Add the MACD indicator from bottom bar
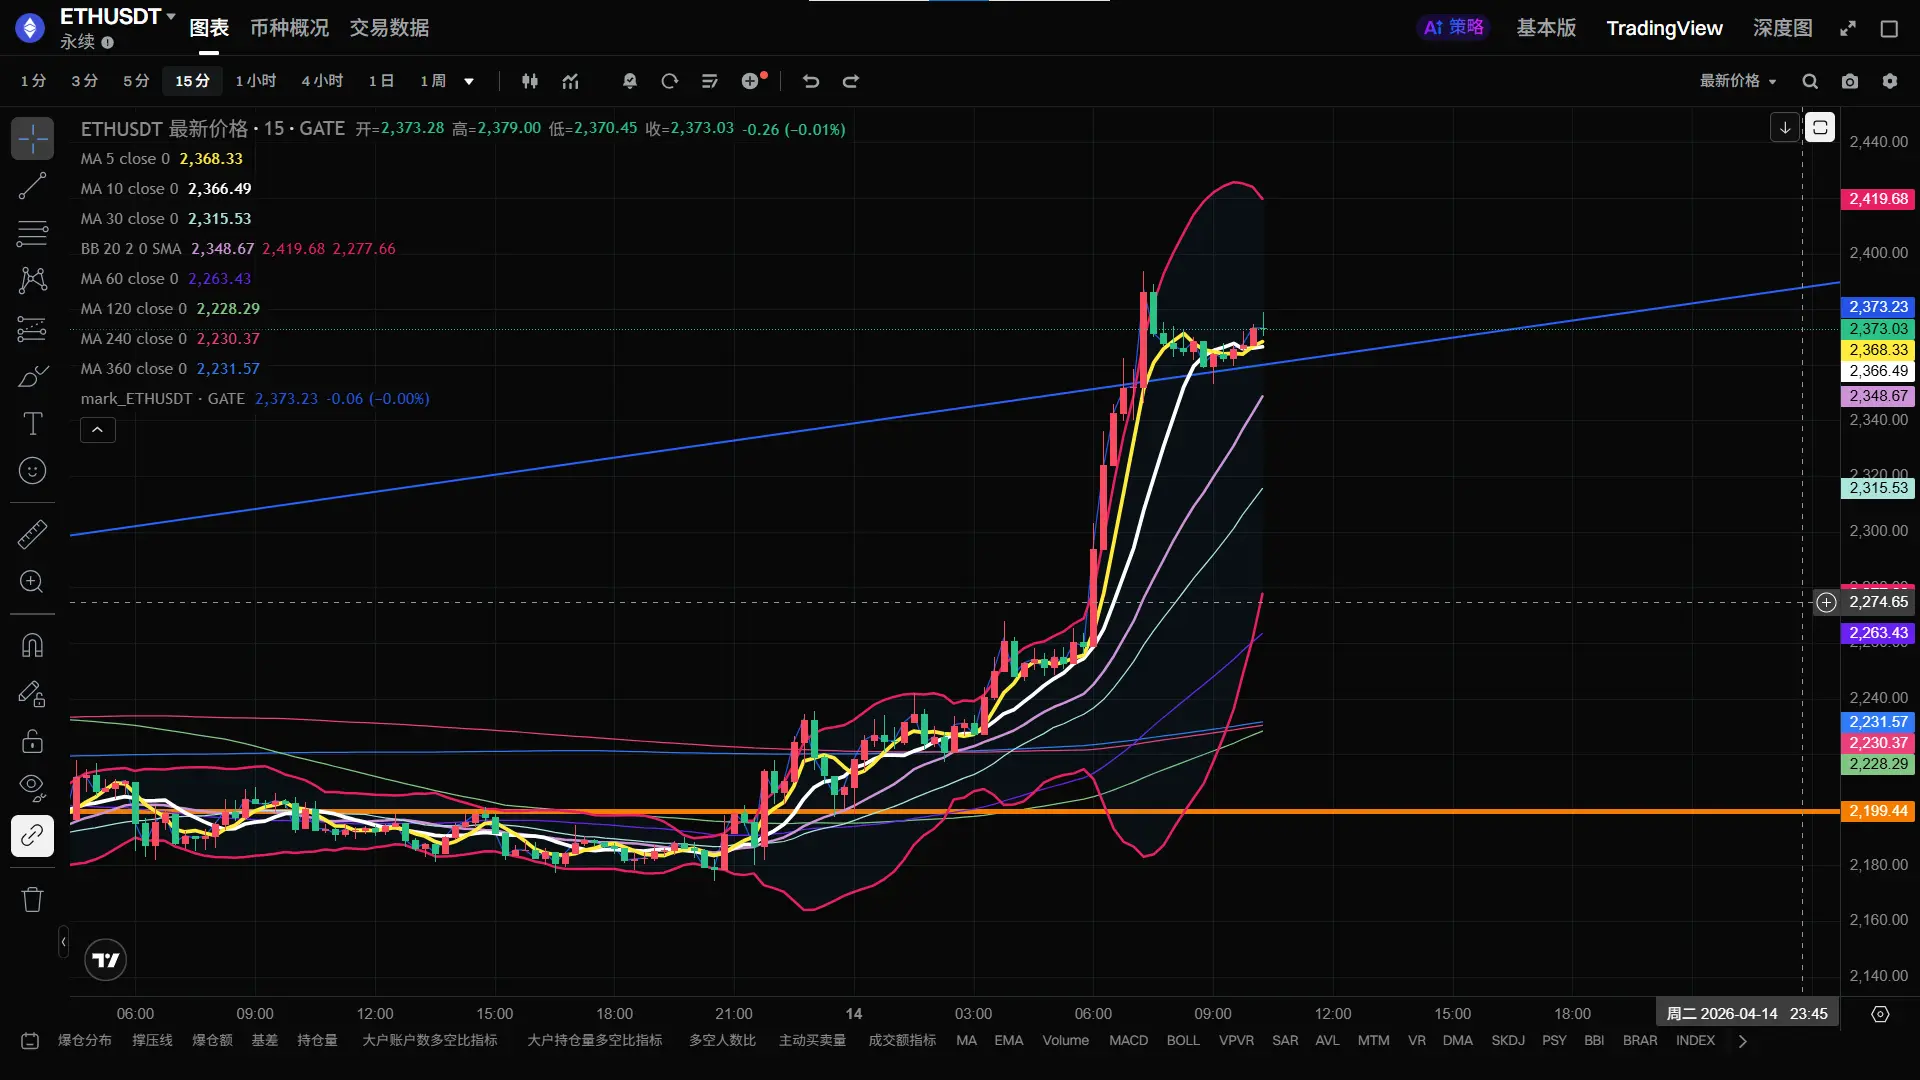Image resolution: width=1920 pixels, height=1080 pixels. coord(1128,1040)
